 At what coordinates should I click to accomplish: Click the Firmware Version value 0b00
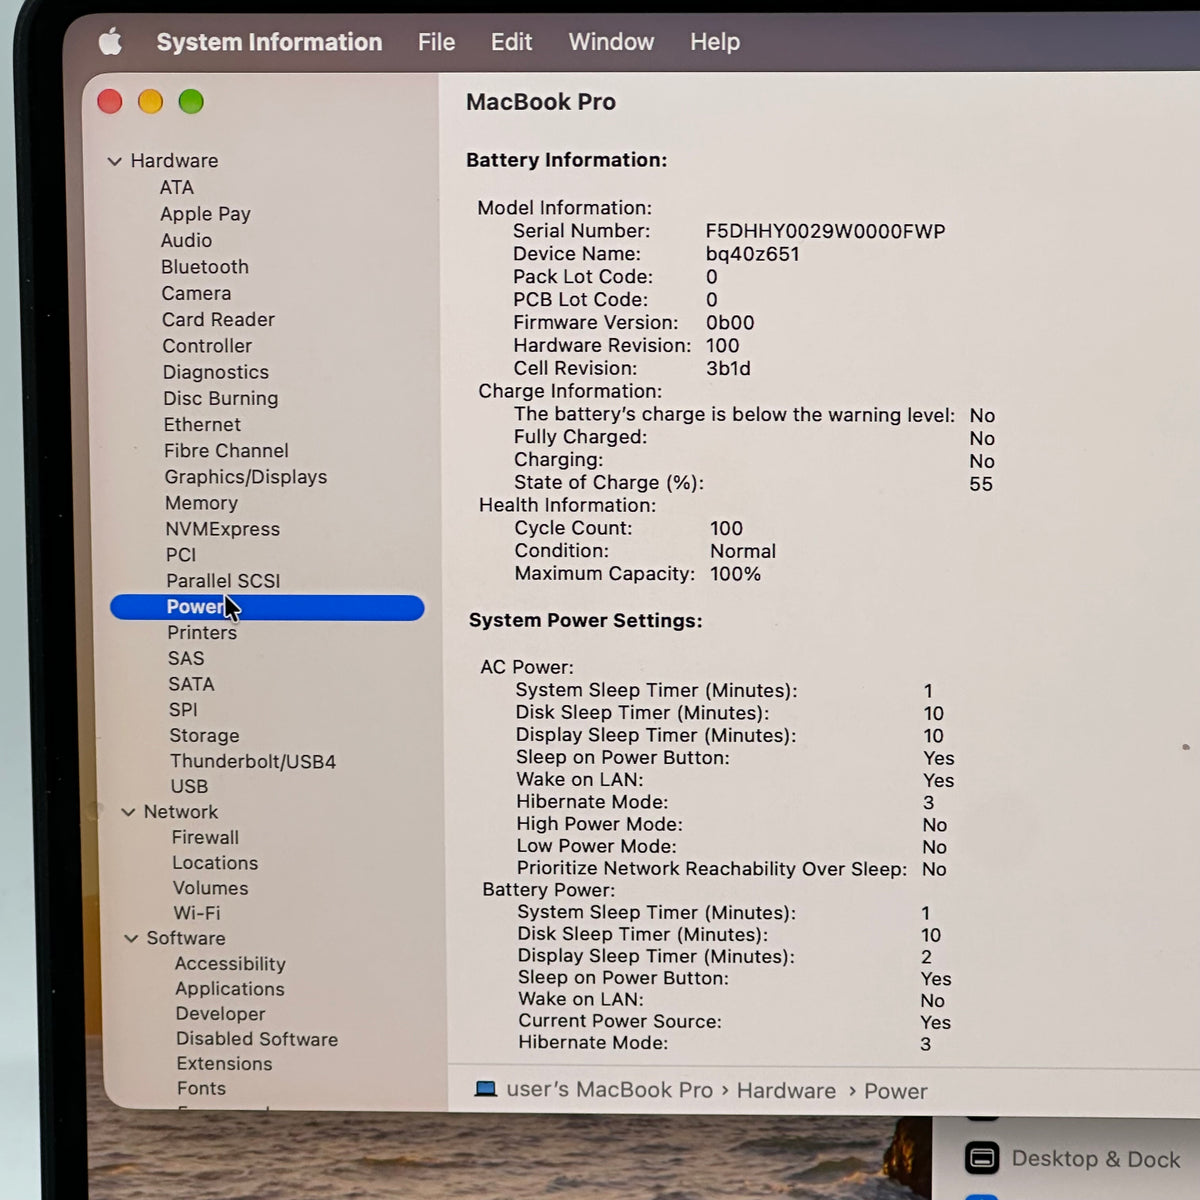click(x=730, y=323)
